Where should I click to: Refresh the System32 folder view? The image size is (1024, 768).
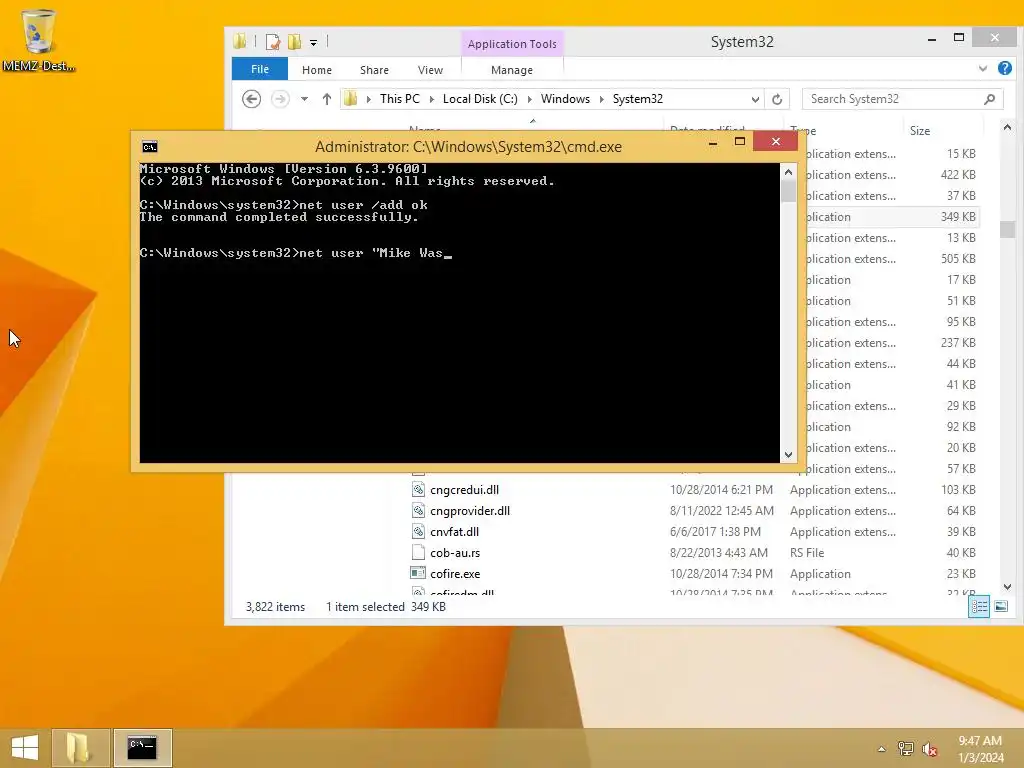tap(777, 99)
